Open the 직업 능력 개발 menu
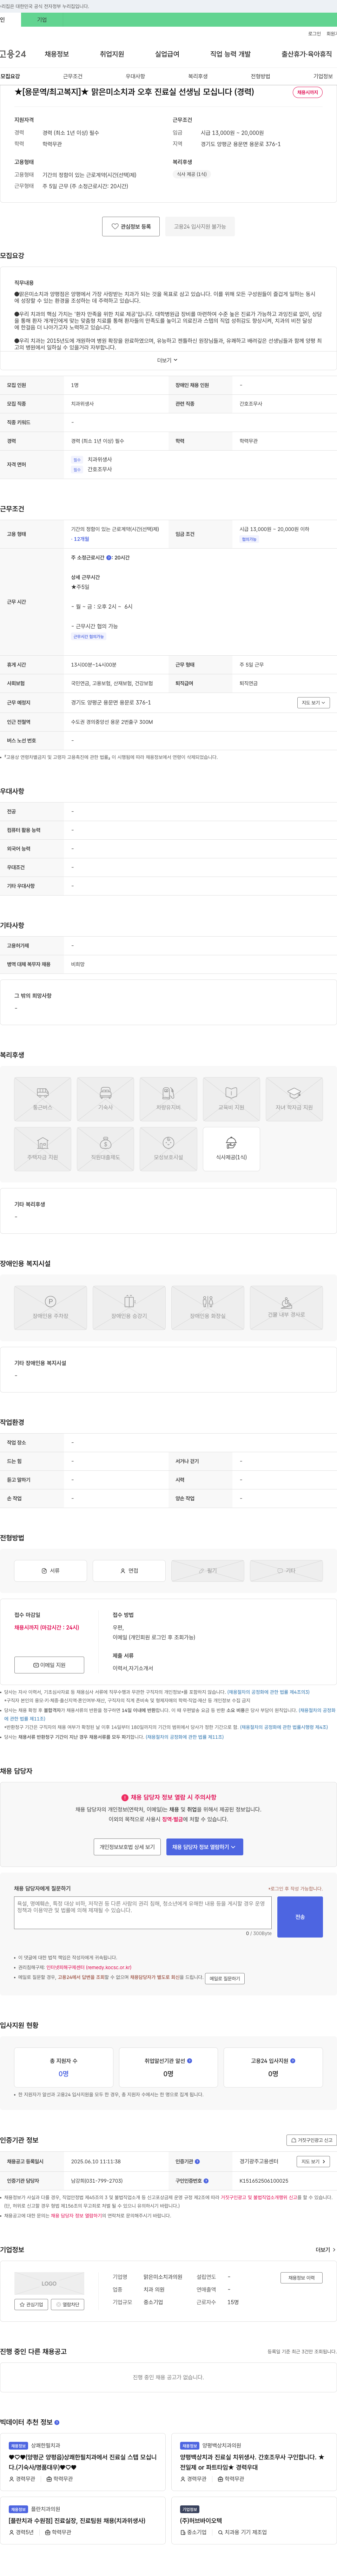The width and height of the screenshot is (337, 2576). (x=230, y=54)
